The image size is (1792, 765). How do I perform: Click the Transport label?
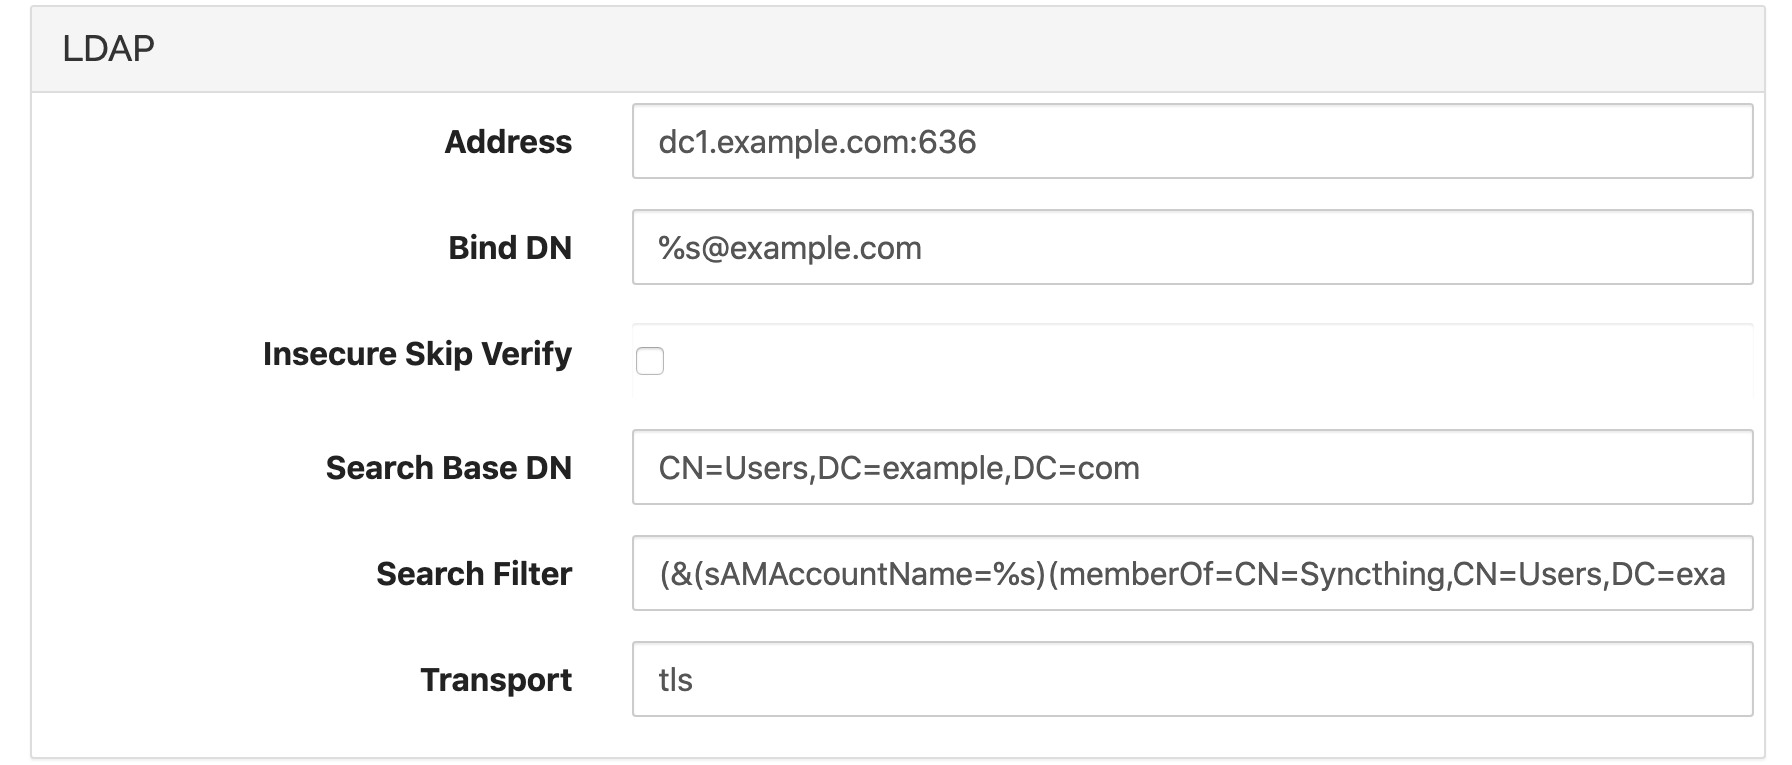[x=496, y=680]
